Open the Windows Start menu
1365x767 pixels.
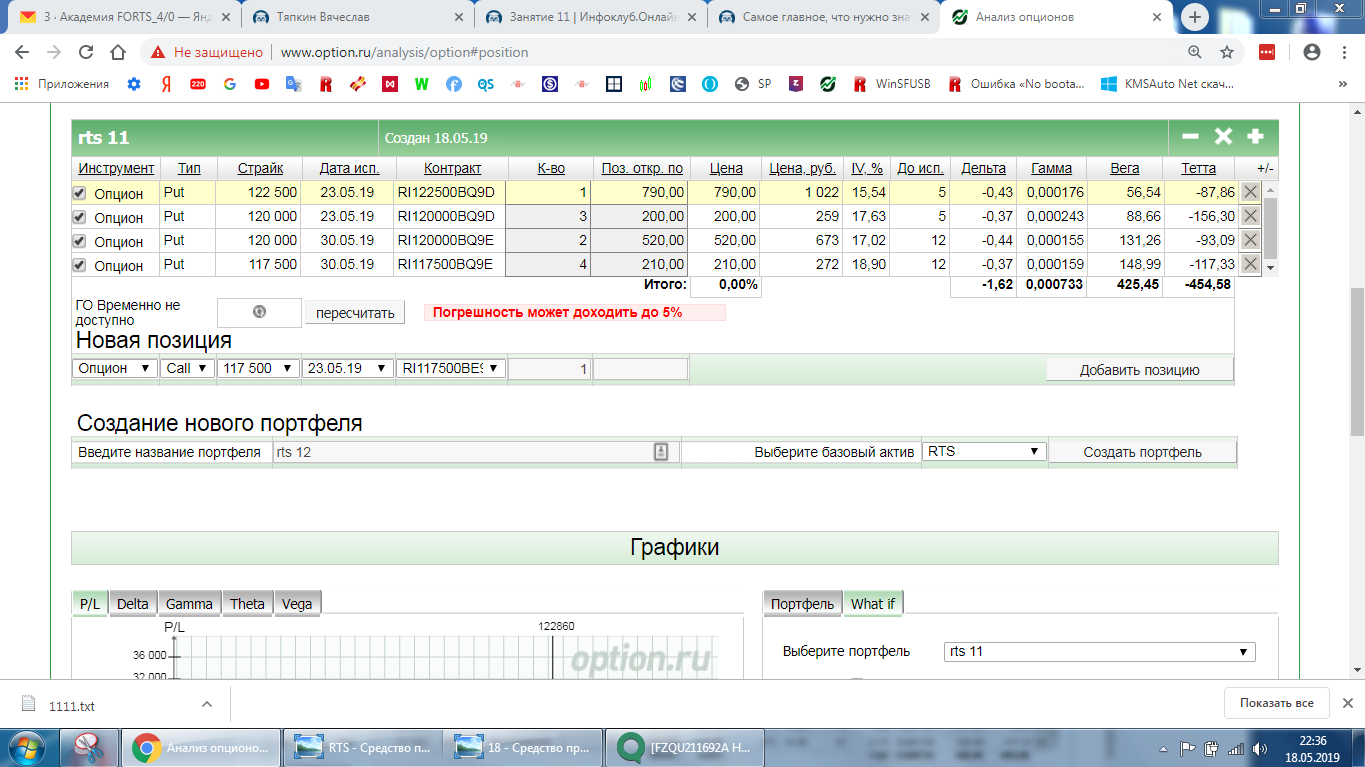[x=29, y=748]
